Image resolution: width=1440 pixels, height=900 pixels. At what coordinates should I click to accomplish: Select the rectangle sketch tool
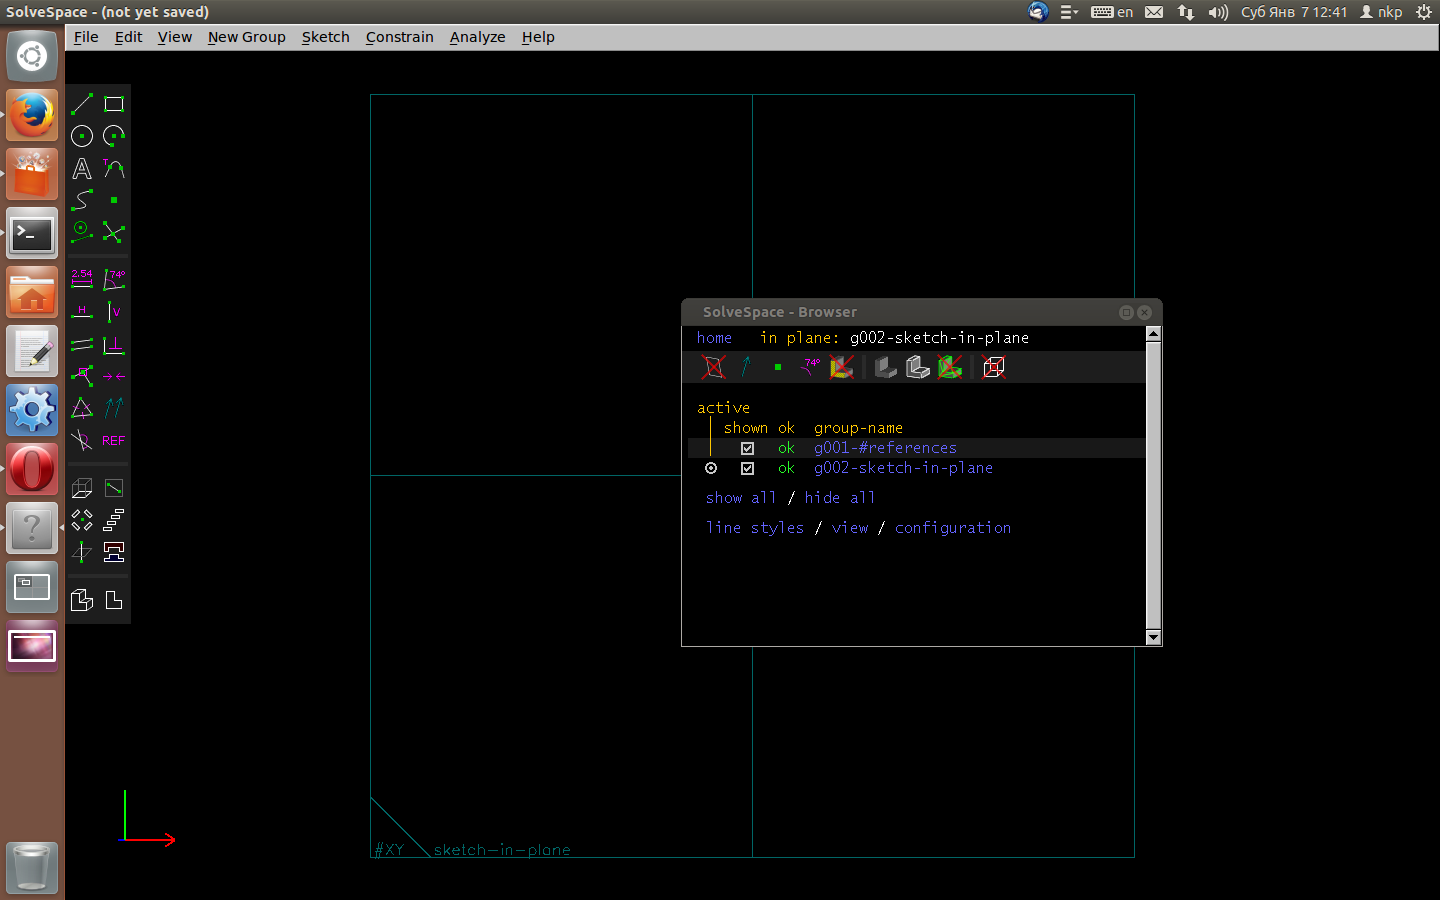click(x=114, y=104)
